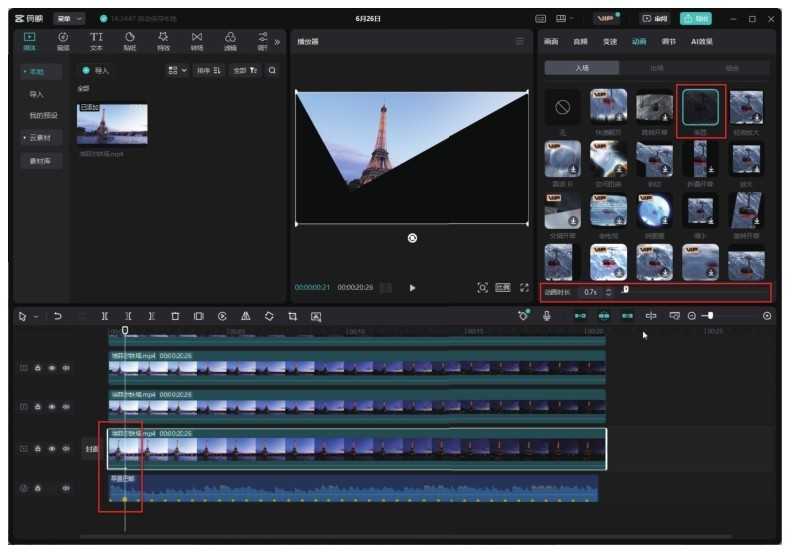
Task: Click the VIP badge button
Action: (606, 19)
